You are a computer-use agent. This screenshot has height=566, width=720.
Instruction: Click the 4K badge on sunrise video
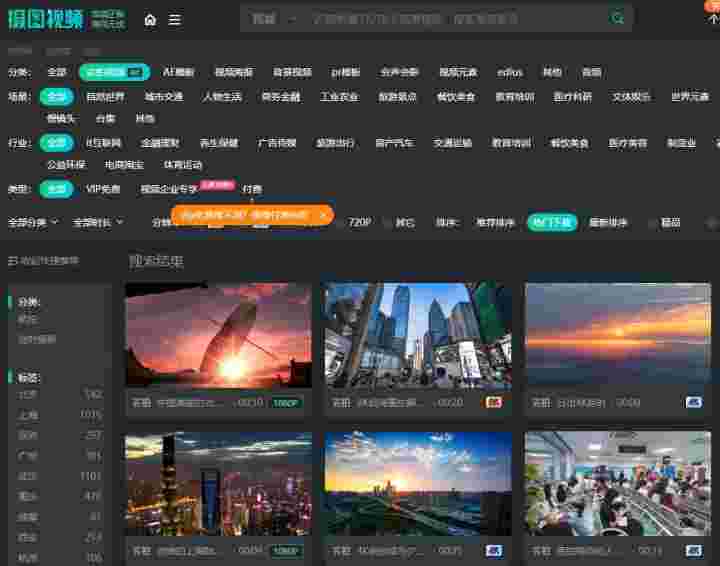pos(693,402)
